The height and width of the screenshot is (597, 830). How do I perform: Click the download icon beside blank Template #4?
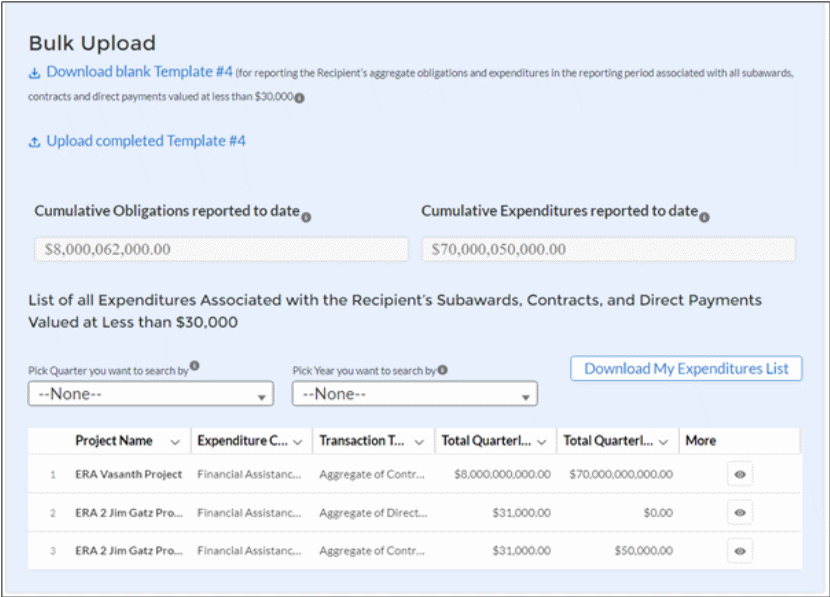(x=34, y=73)
